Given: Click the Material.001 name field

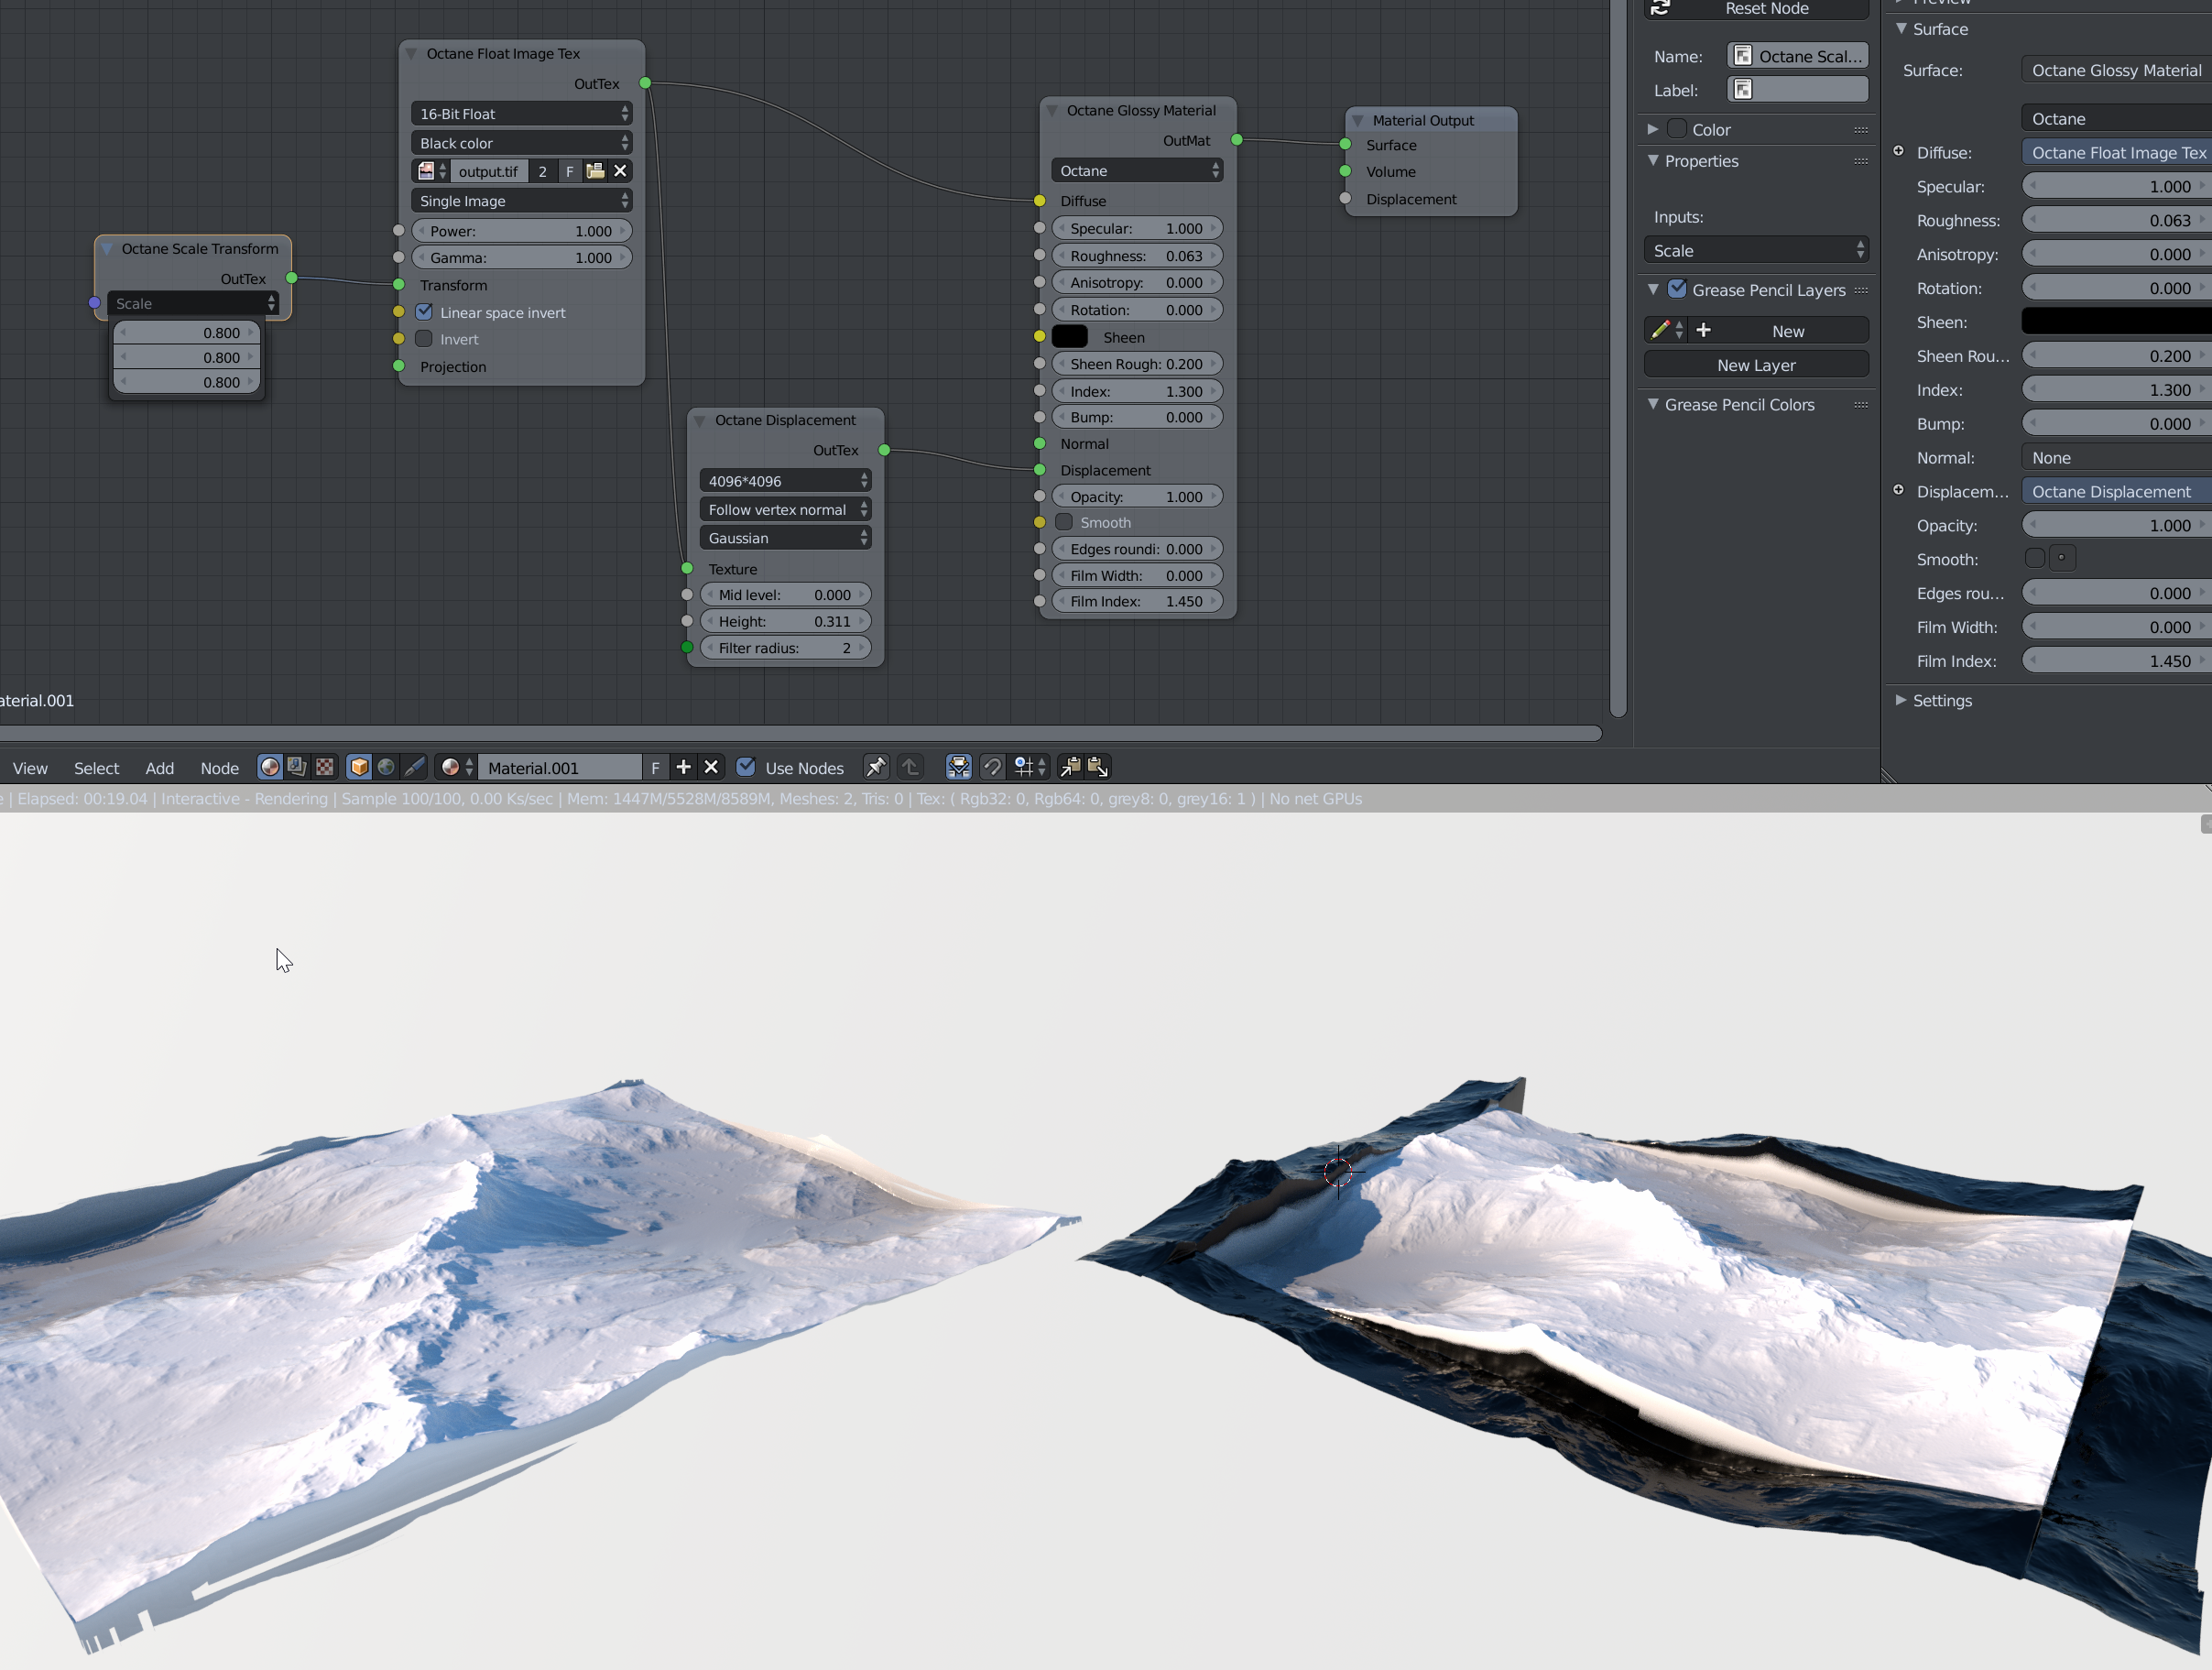Looking at the screenshot, I should 559,768.
